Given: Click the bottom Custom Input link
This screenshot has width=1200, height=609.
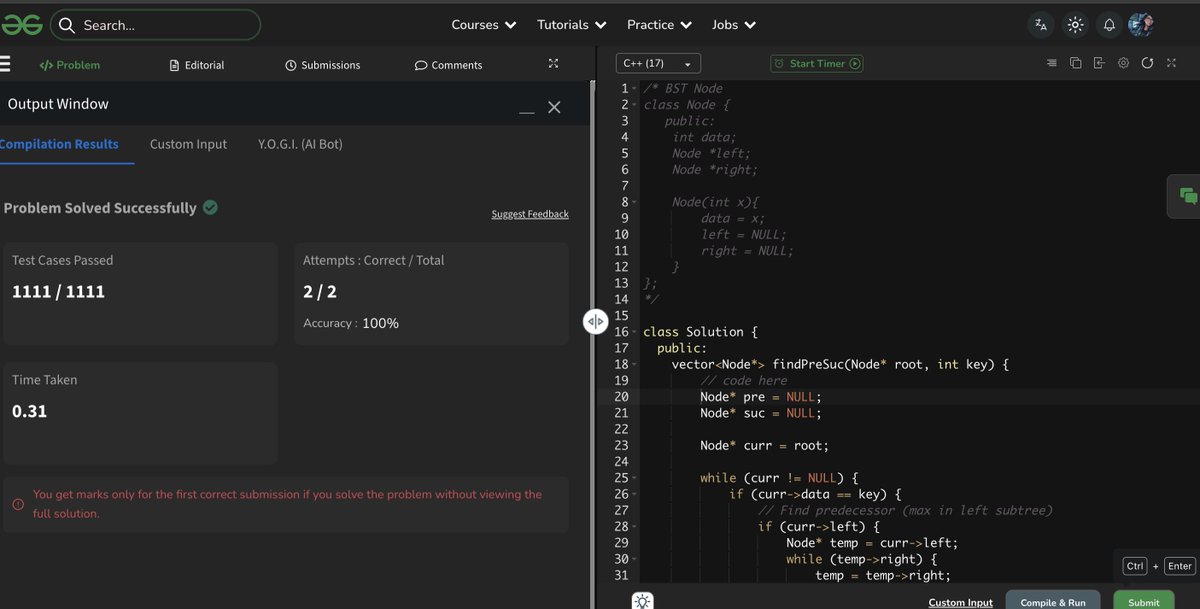Looking at the screenshot, I should (x=960, y=602).
